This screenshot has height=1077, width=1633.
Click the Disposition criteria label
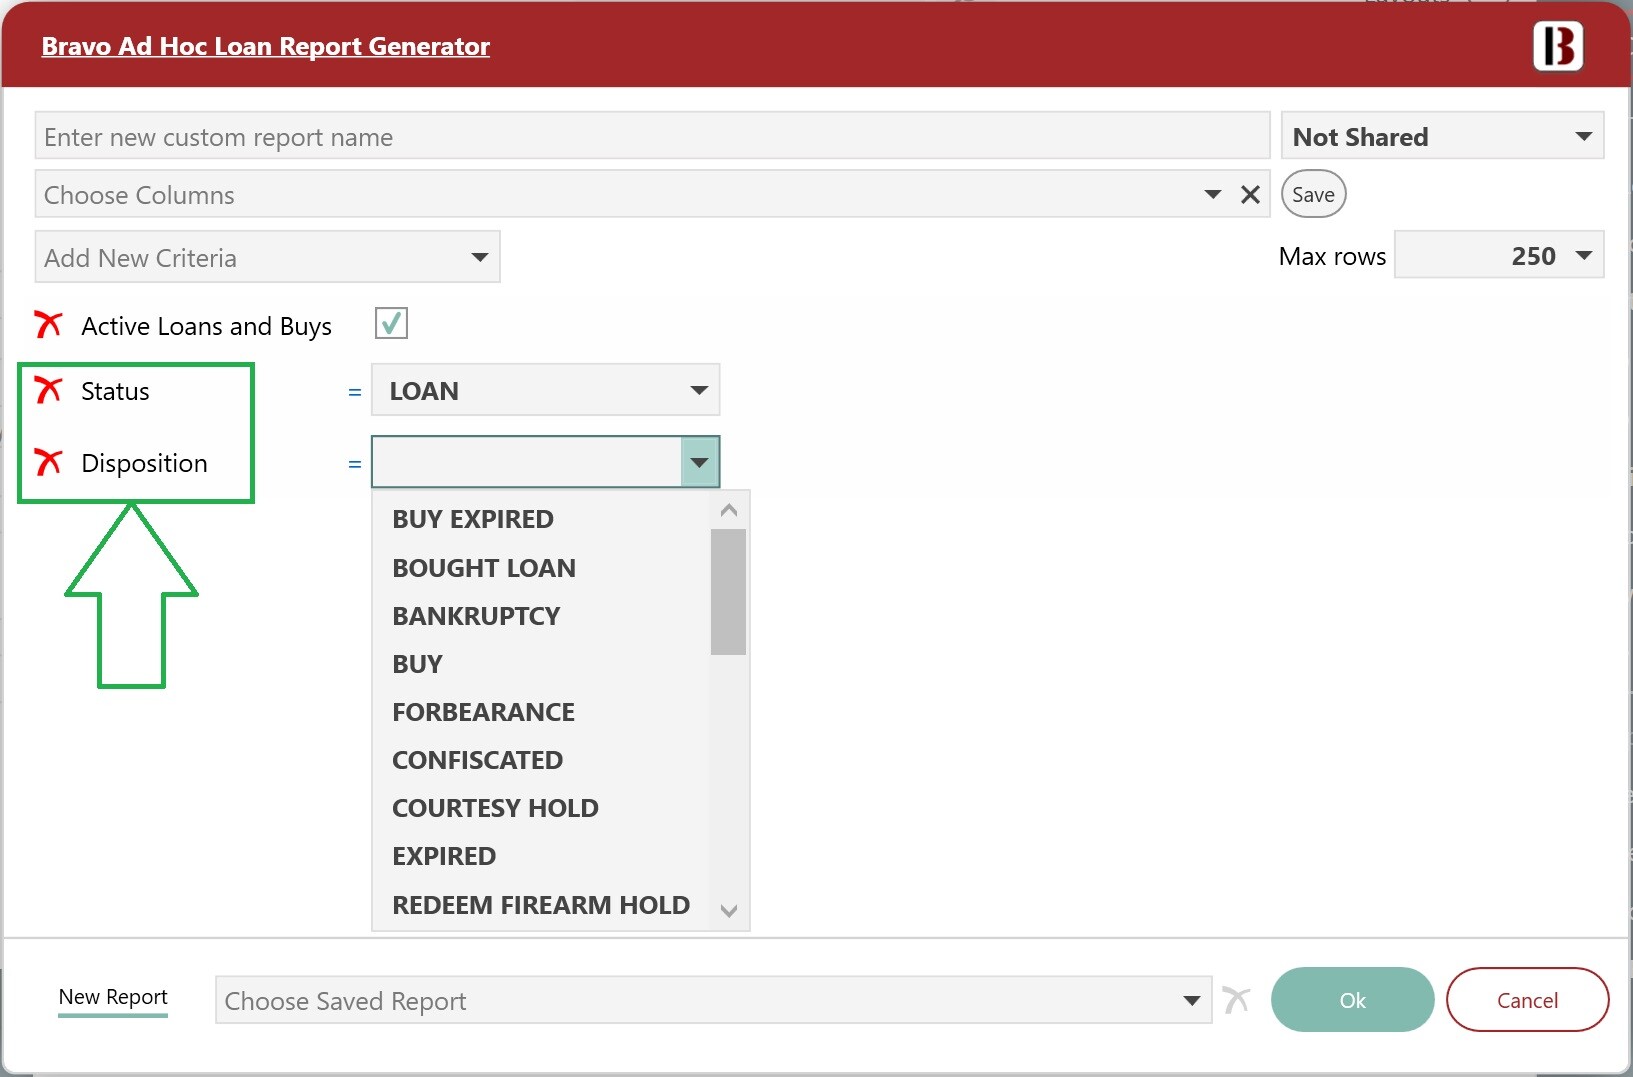tap(144, 463)
